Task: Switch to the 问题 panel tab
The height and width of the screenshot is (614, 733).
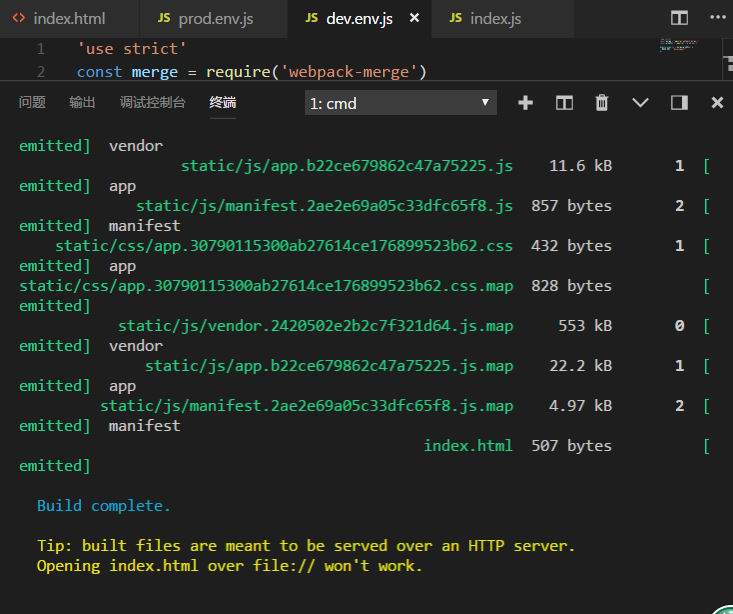Action: [x=32, y=102]
